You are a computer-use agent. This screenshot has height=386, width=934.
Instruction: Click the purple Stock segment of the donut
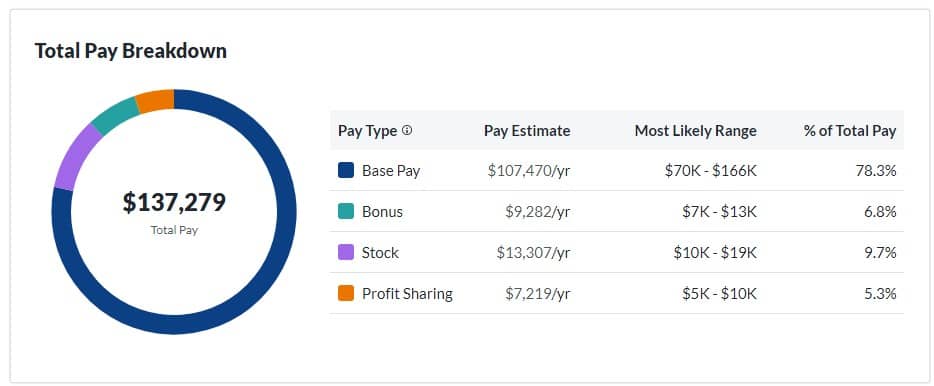coord(76,157)
